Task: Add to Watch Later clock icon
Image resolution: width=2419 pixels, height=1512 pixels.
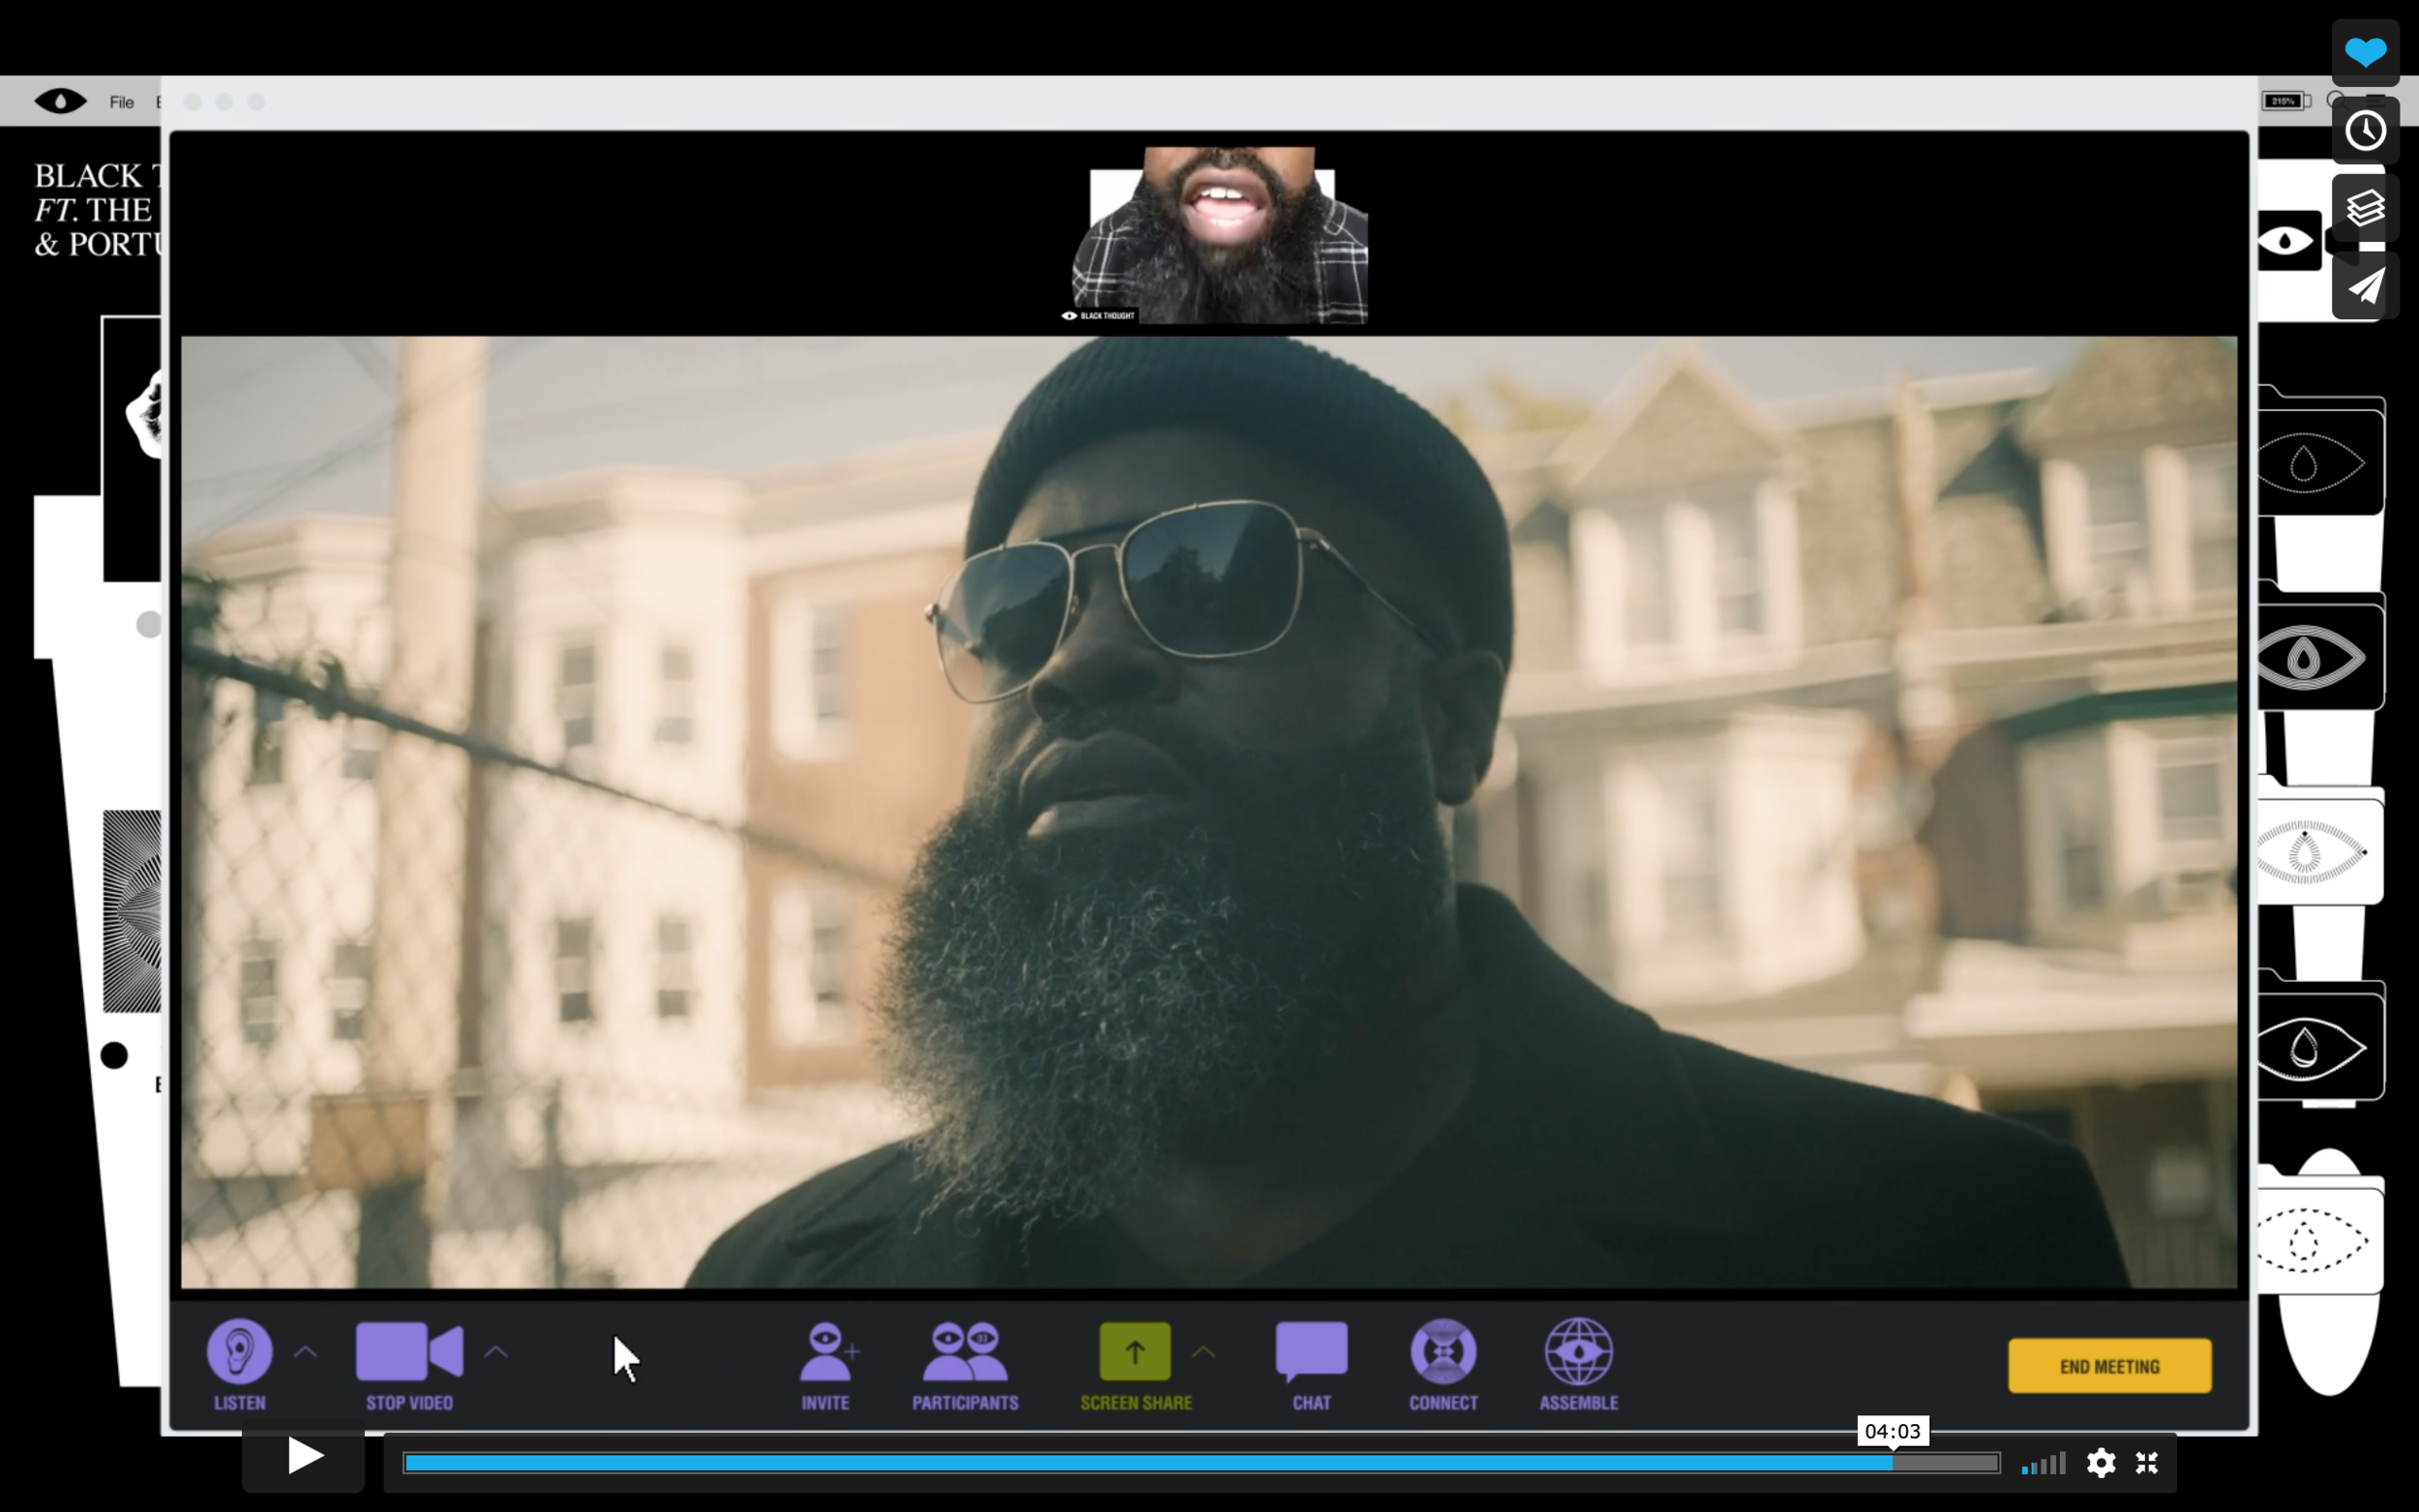Action: click(2365, 131)
